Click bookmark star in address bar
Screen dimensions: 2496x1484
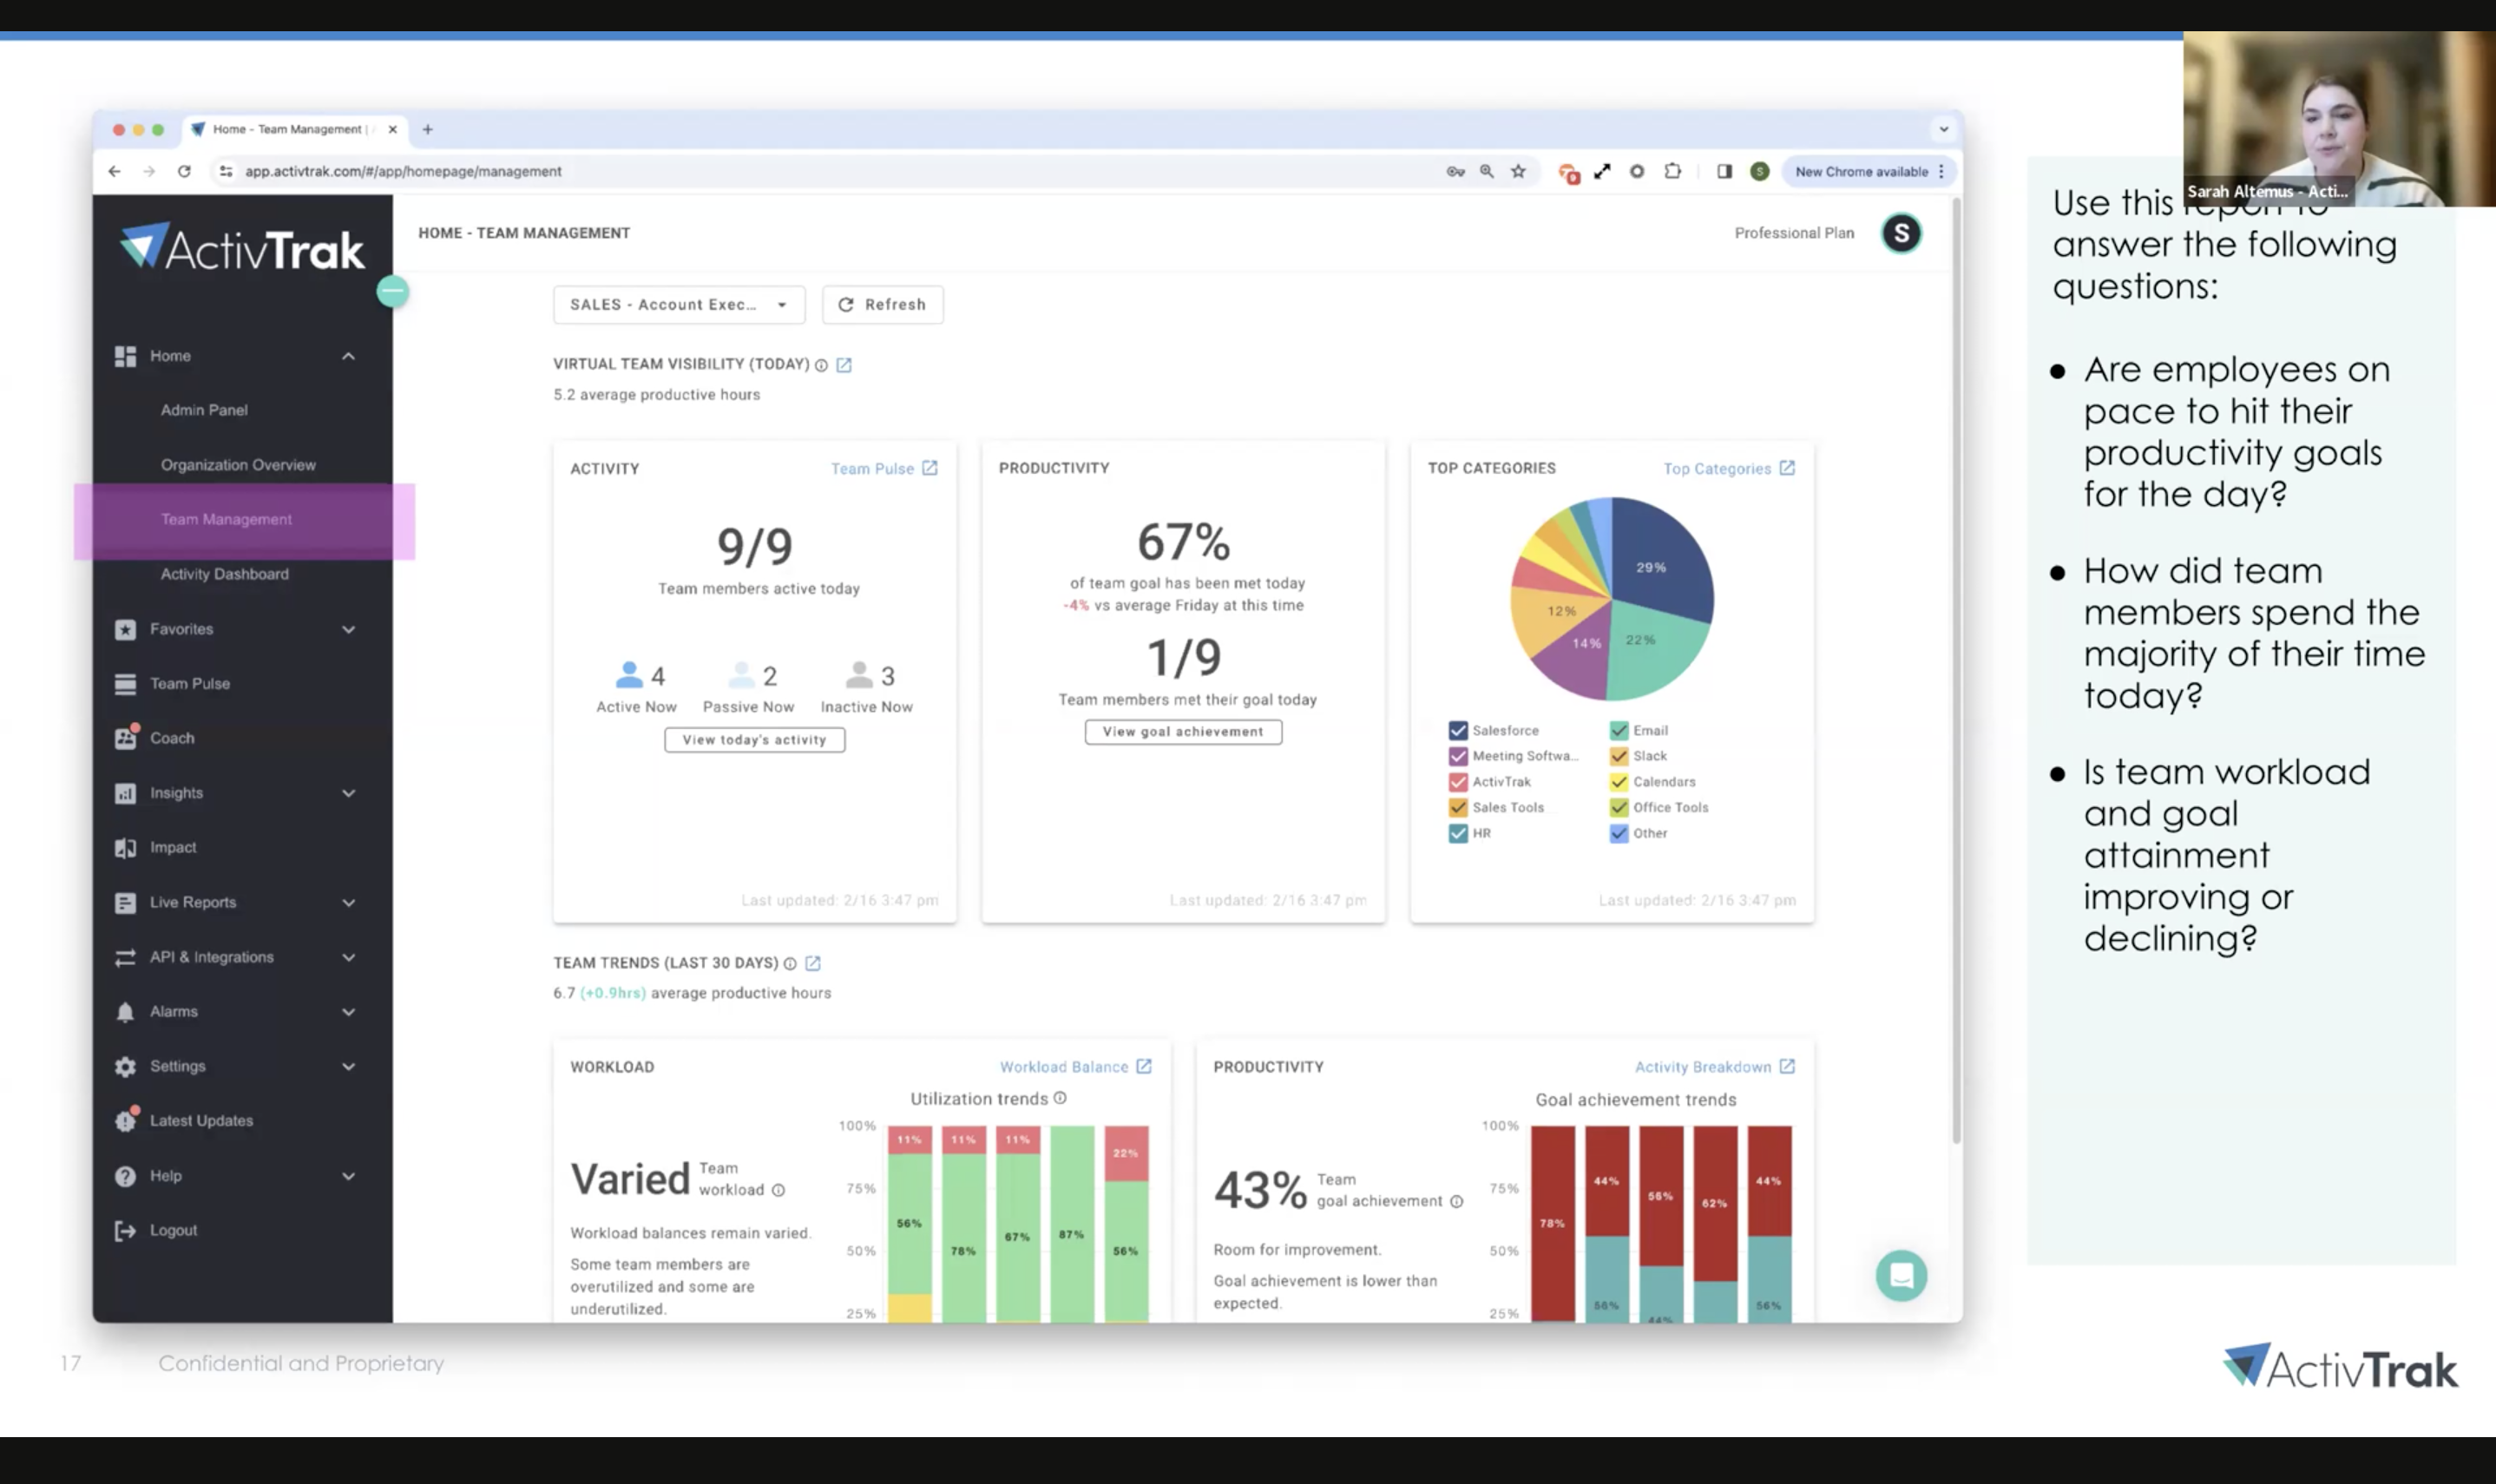[1518, 171]
